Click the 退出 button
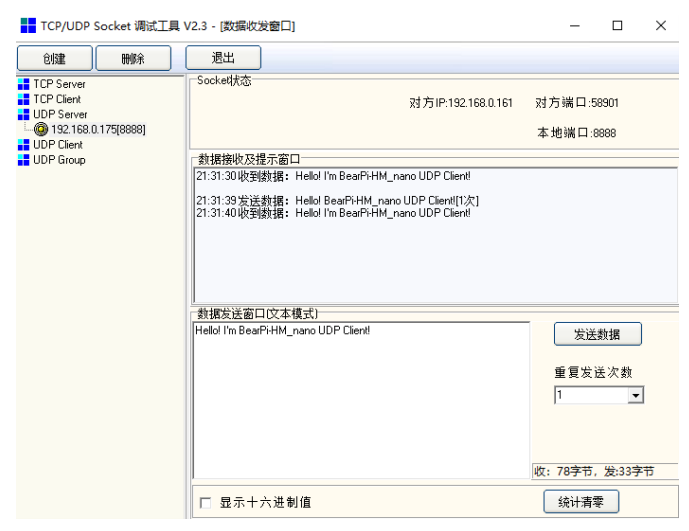Viewport: 689px width, 531px height. tap(223, 58)
